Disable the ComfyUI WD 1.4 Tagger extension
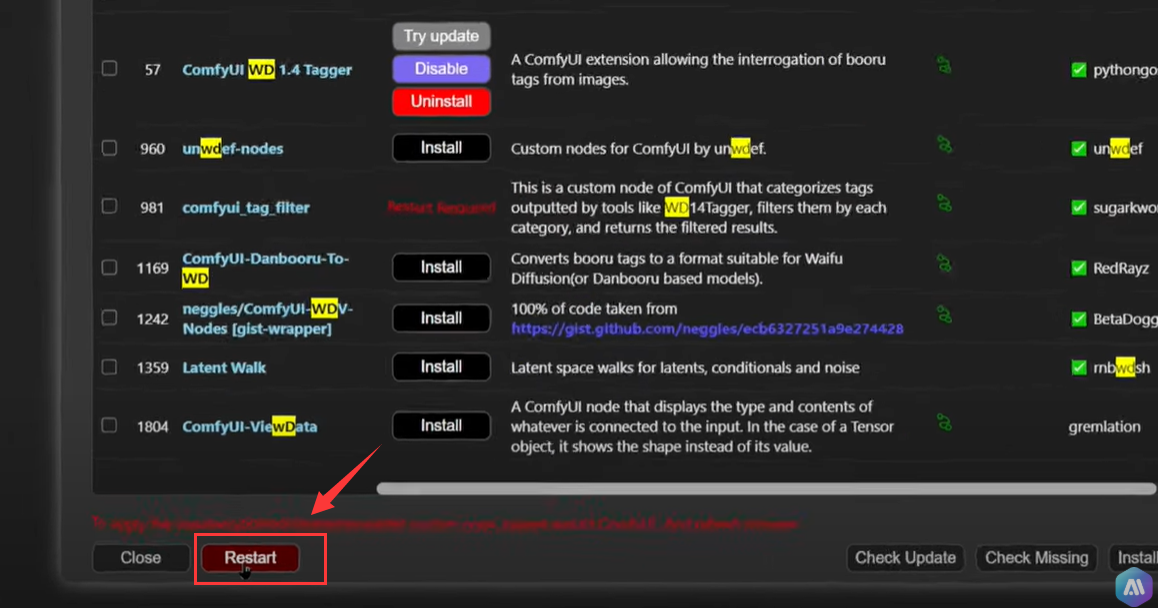 [x=441, y=69]
